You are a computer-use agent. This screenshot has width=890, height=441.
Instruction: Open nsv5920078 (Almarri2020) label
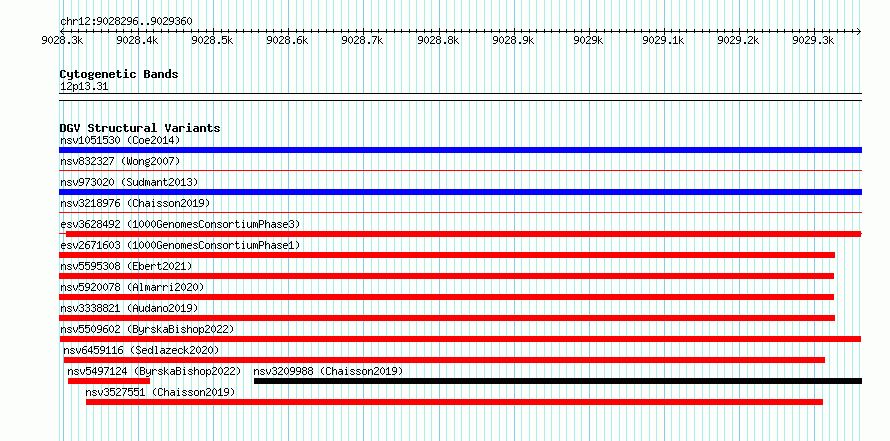click(132, 287)
